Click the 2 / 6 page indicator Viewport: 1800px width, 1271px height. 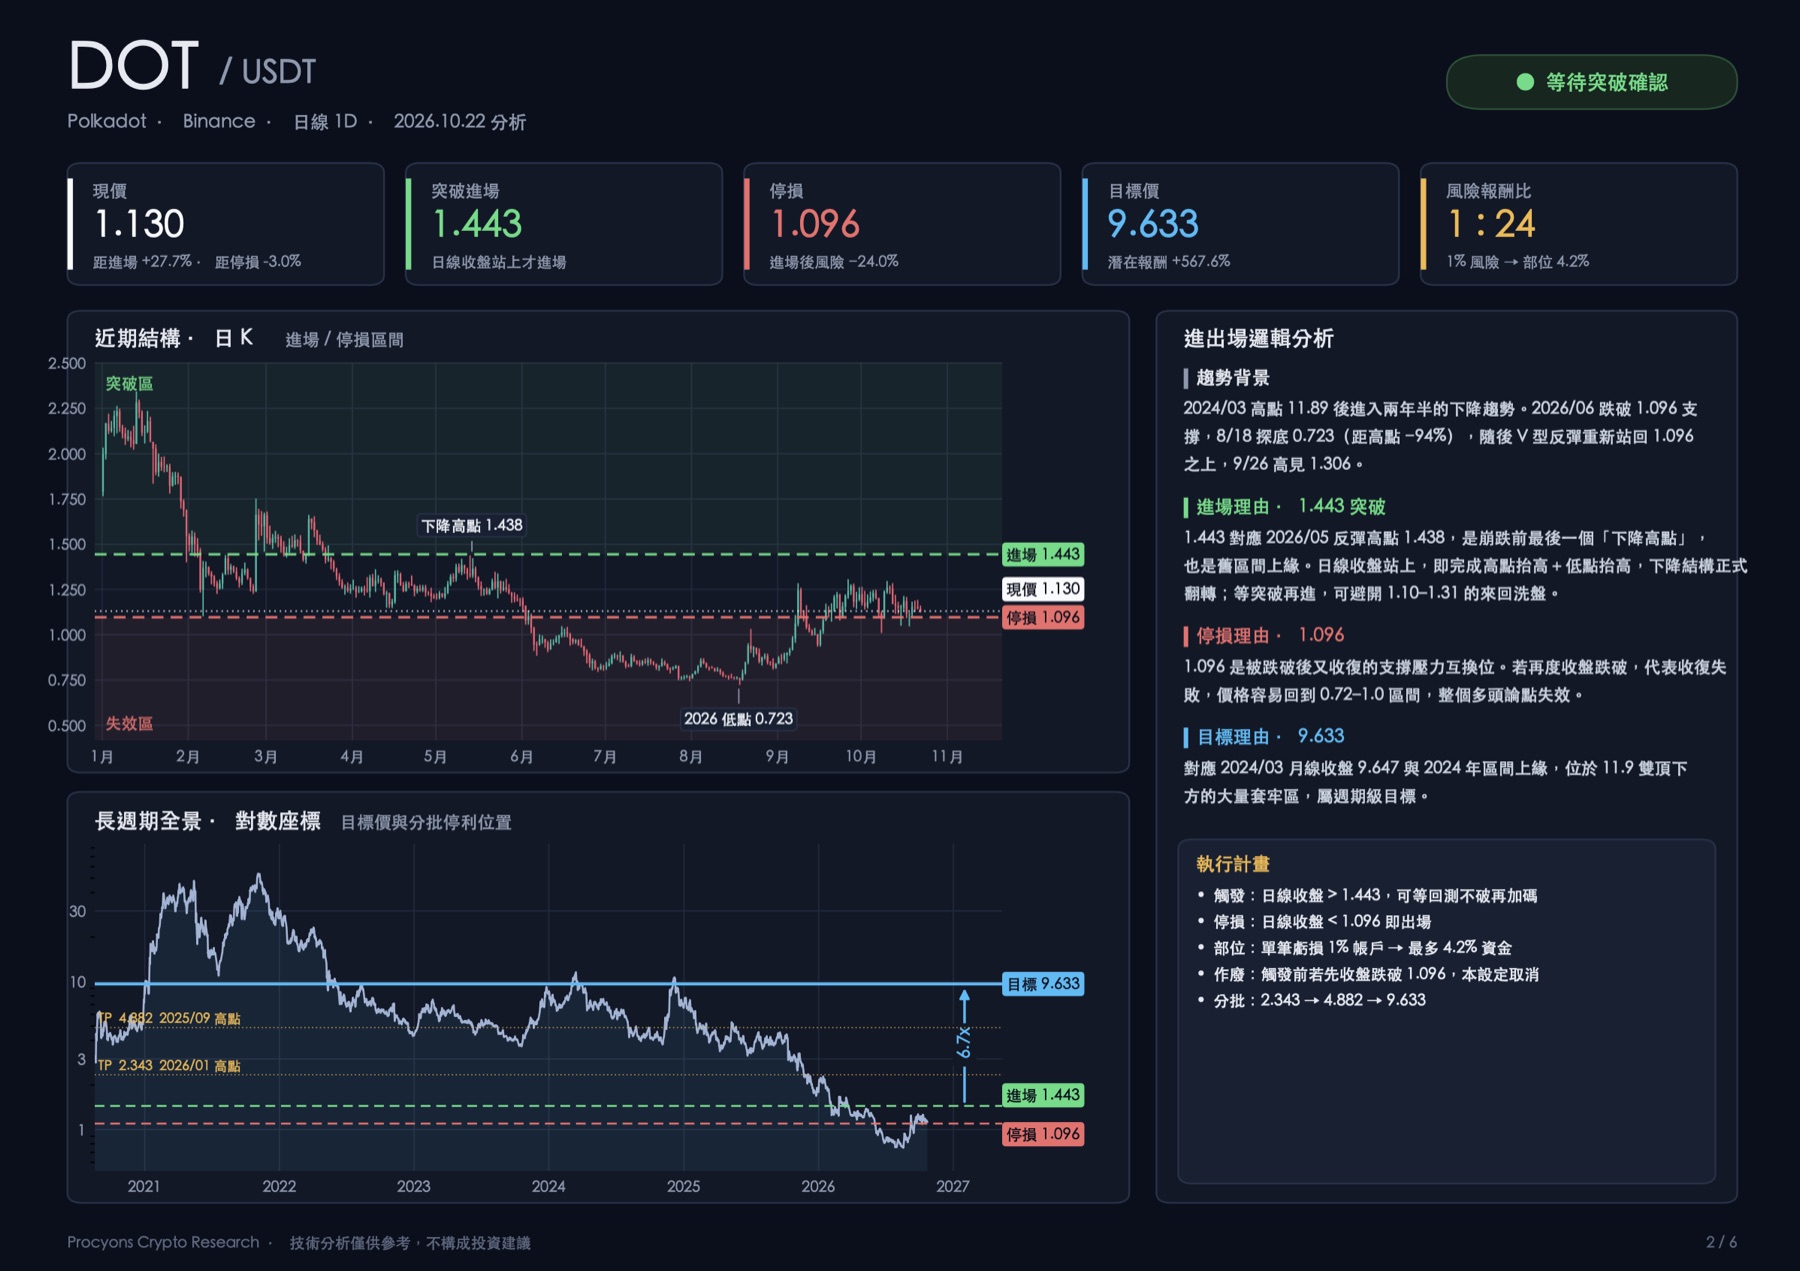(1721, 1242)
